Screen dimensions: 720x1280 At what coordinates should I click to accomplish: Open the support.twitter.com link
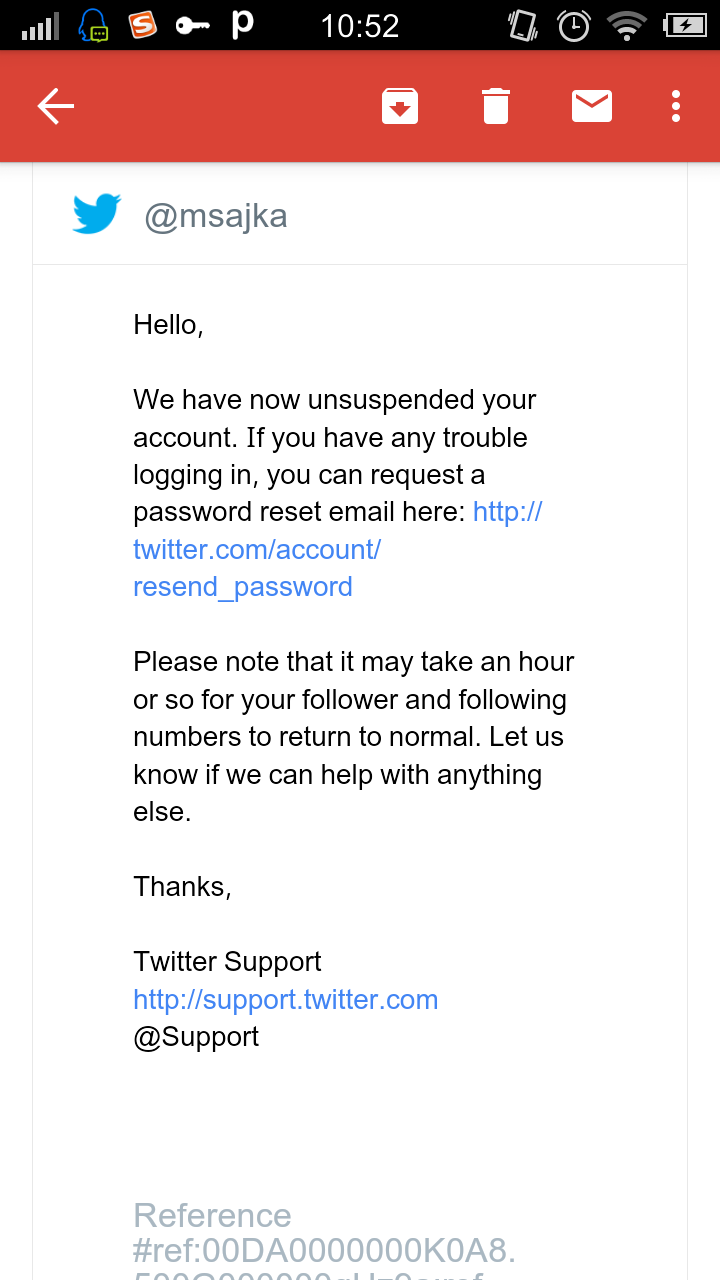(286, 1000)
